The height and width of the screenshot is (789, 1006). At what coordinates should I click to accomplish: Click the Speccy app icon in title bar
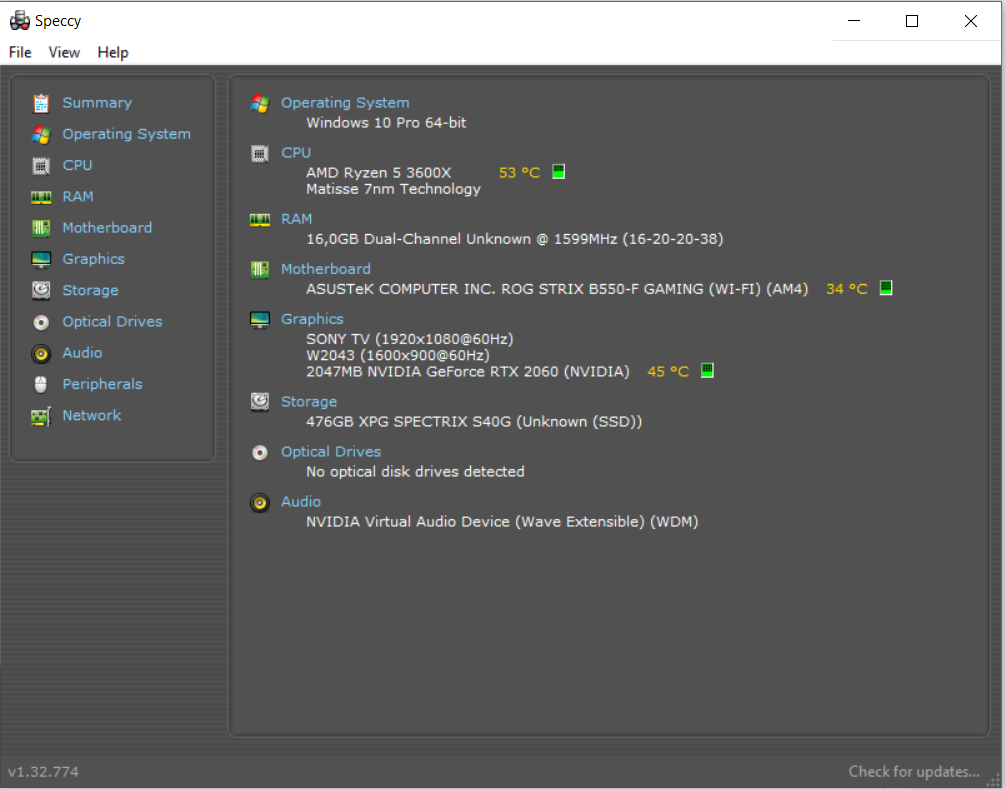tap(20, 21)
